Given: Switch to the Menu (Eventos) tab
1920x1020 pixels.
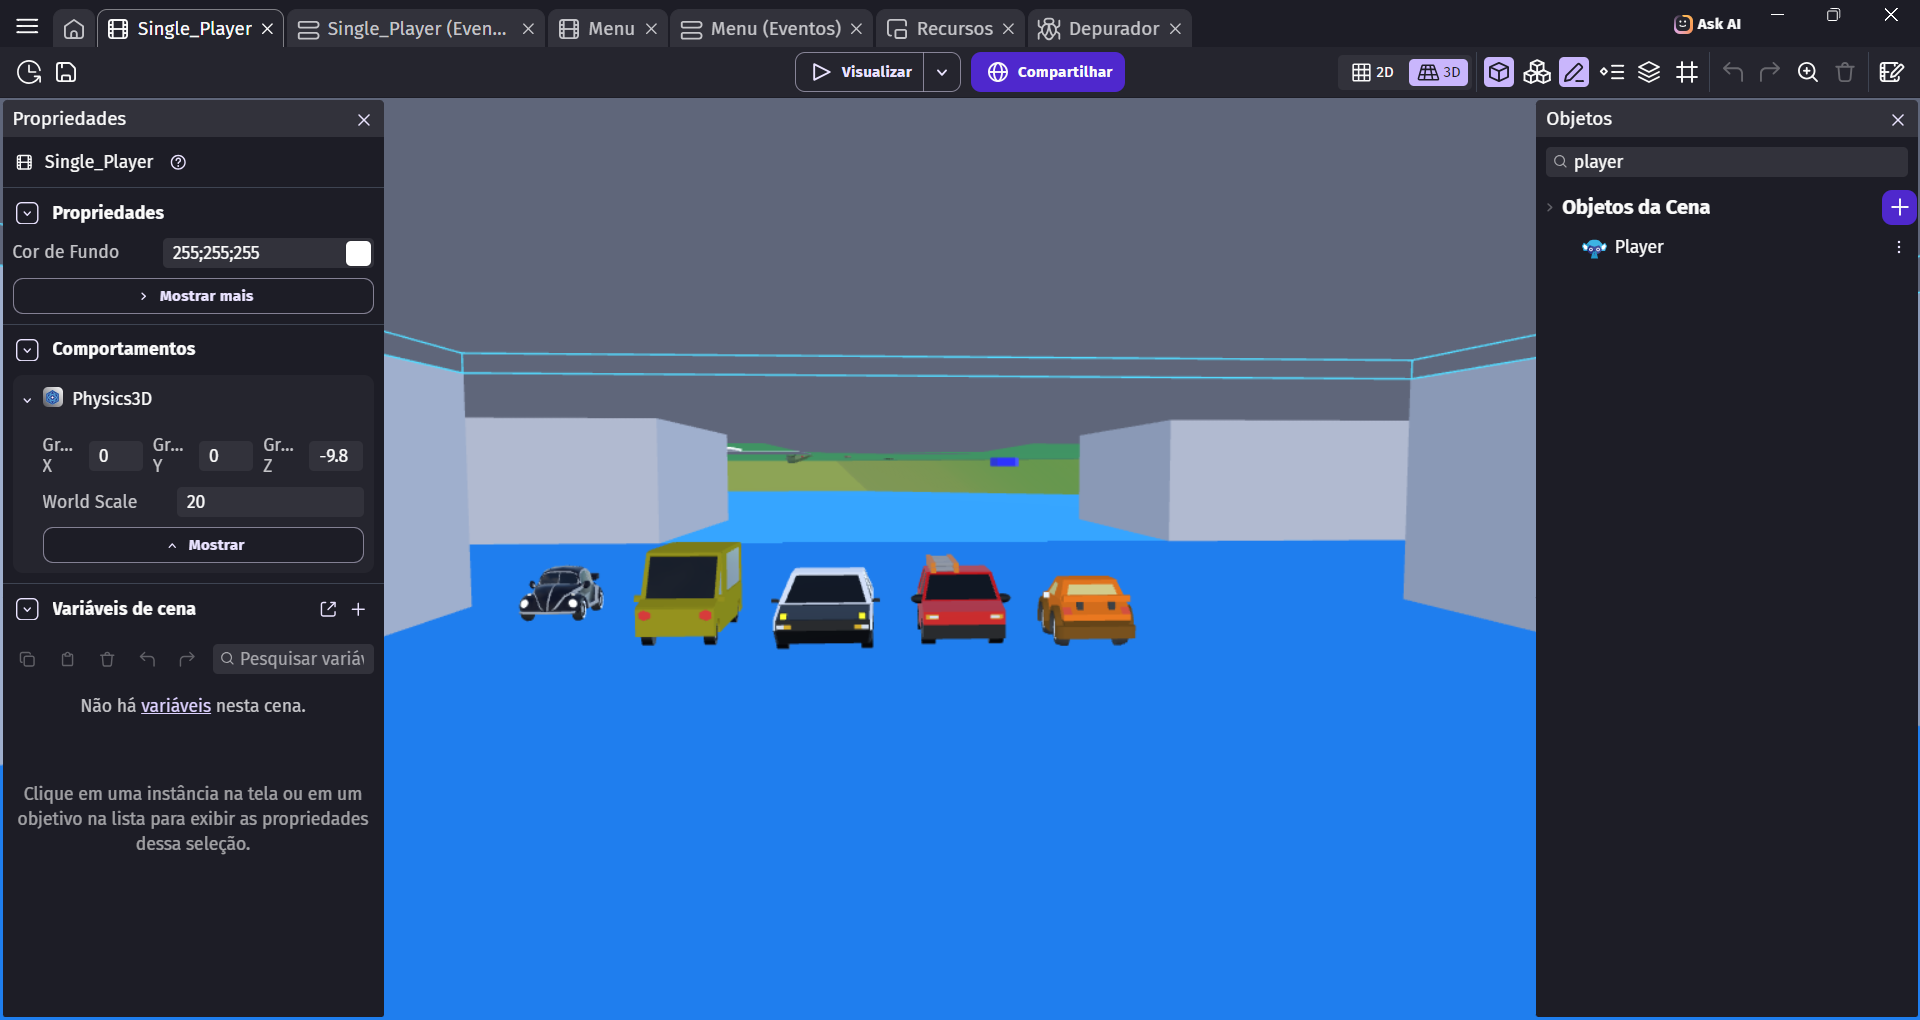Looking at the screenshot, I should tap(771, 29).
